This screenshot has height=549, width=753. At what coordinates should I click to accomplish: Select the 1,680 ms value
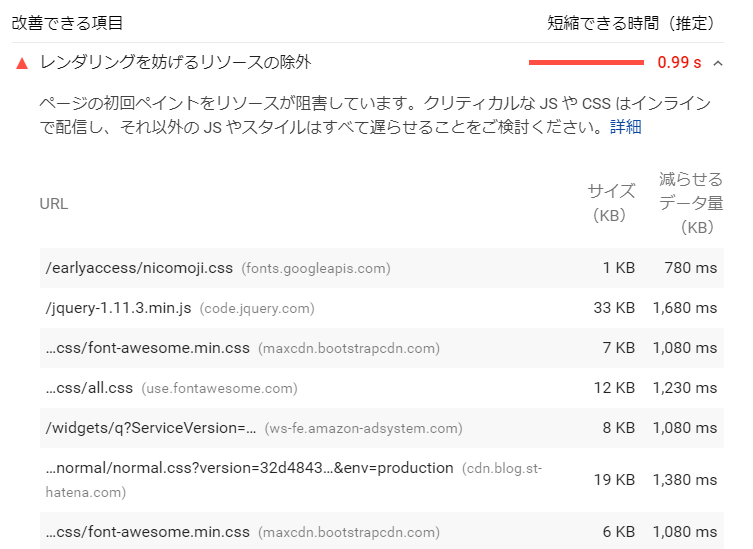pos(685,308)
